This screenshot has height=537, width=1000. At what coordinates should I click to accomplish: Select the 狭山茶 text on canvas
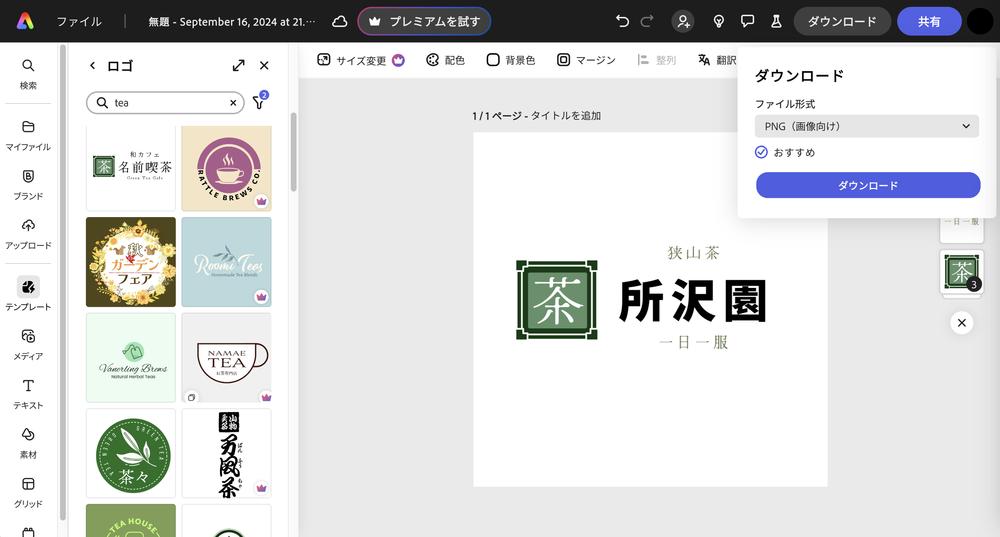[694, 253]
